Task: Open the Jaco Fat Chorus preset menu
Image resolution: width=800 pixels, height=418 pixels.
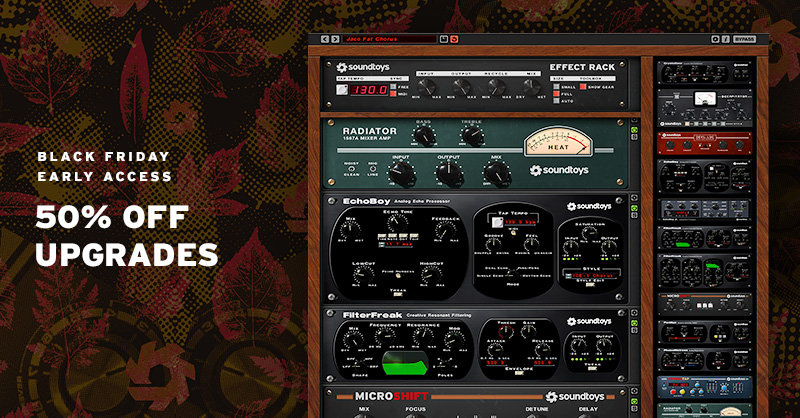Action: tap(390, 39)
